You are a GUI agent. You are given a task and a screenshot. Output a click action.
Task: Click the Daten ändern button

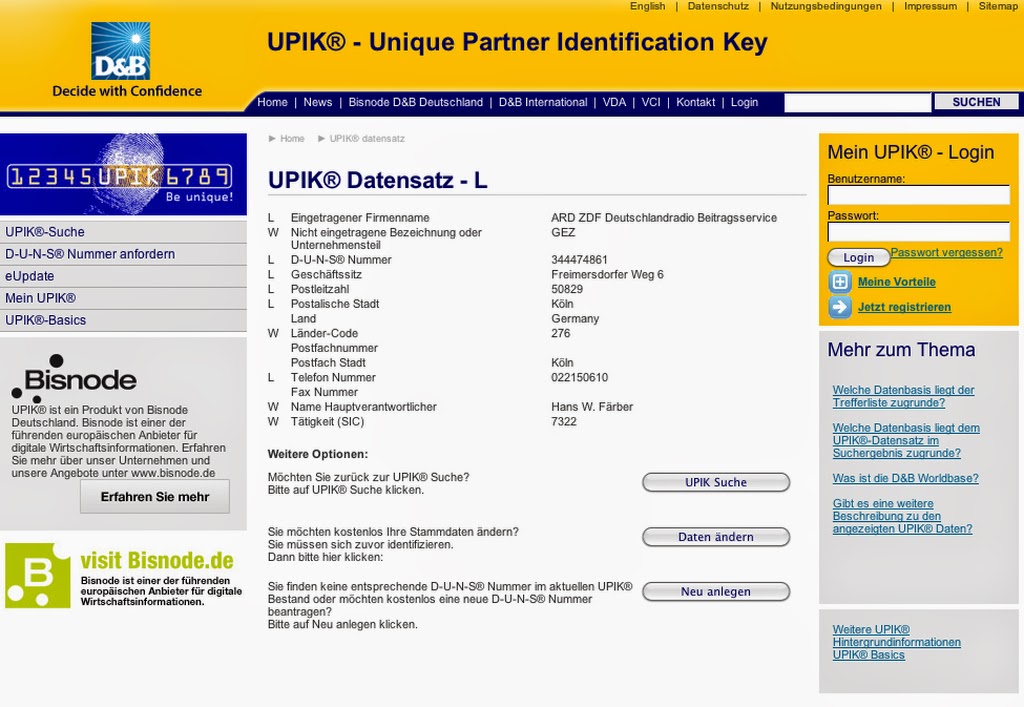click(x=716, y=537)
